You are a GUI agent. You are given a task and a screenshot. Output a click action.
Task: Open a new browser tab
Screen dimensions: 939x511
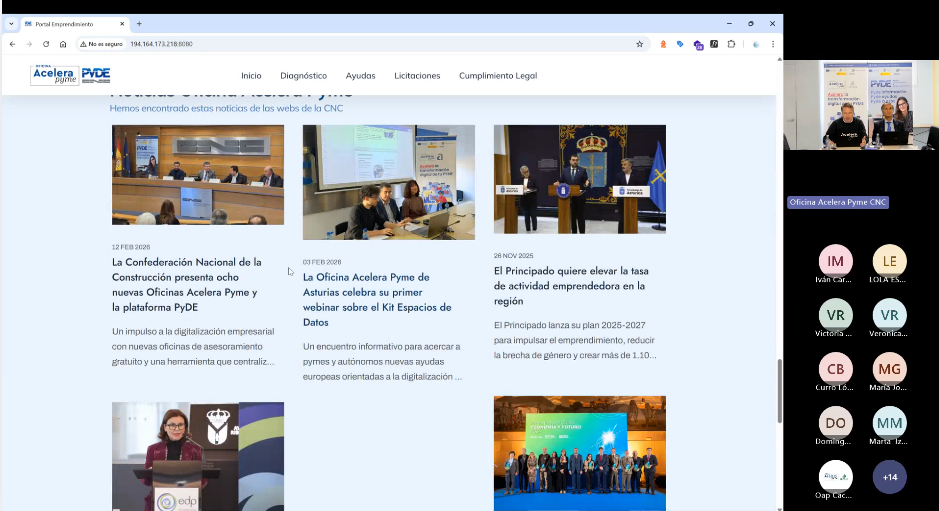[139, 24]
